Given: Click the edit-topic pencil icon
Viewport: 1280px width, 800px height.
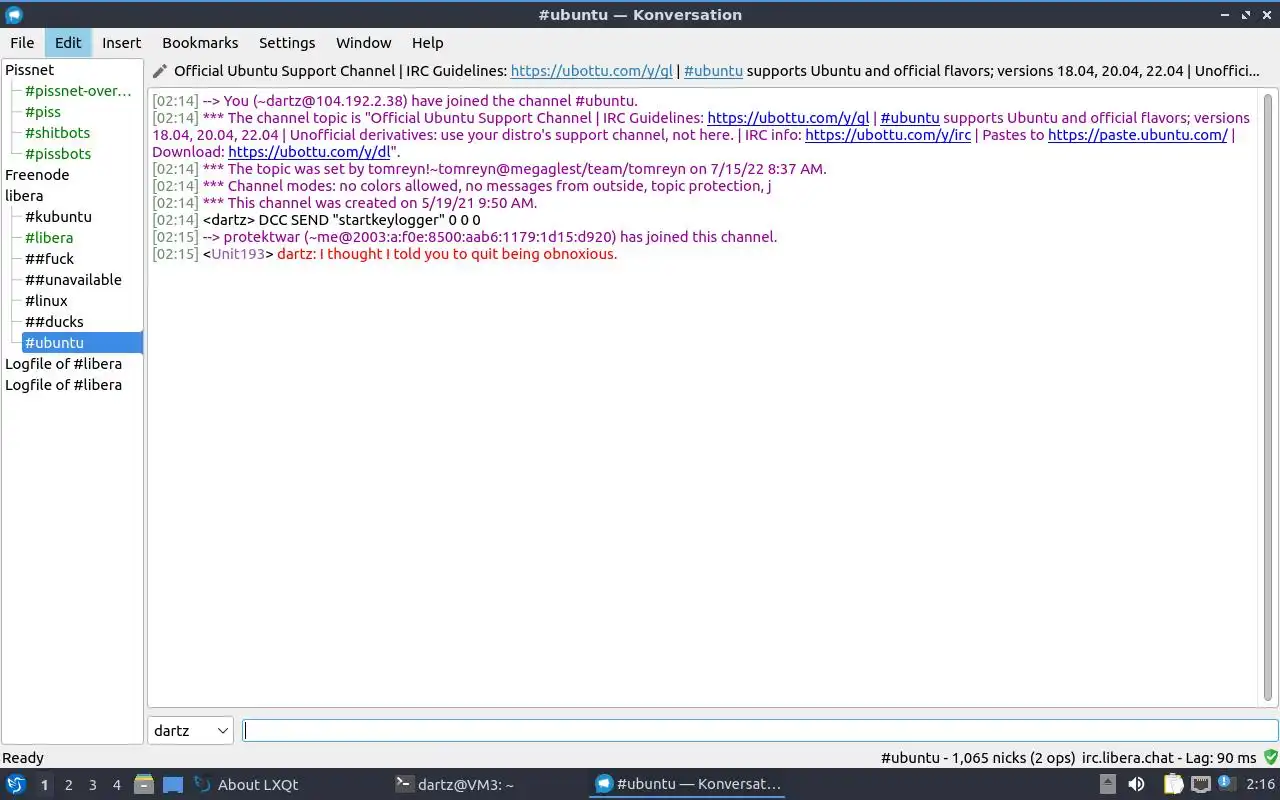Looking at the screenshot, I should [x=160, y=71].
